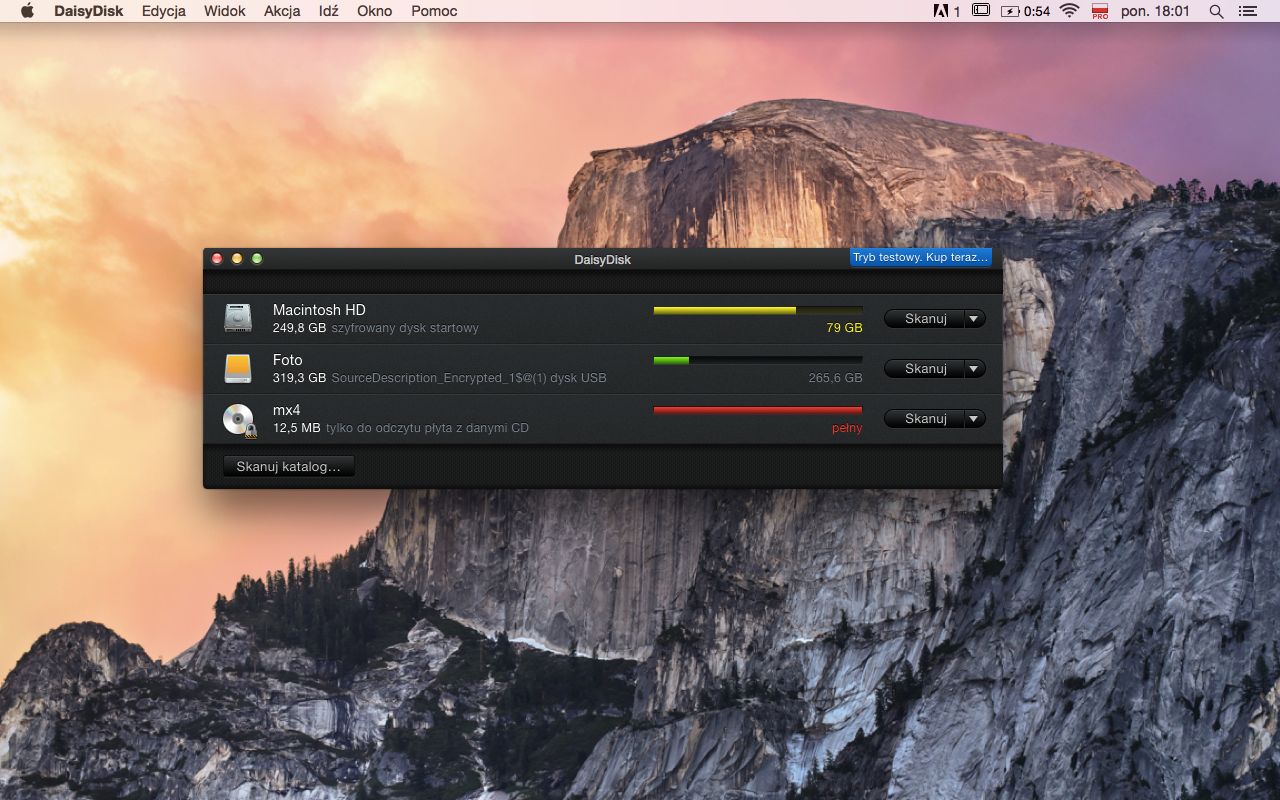
Task: Open the Akcja menu
Action: tap(283, 11)
